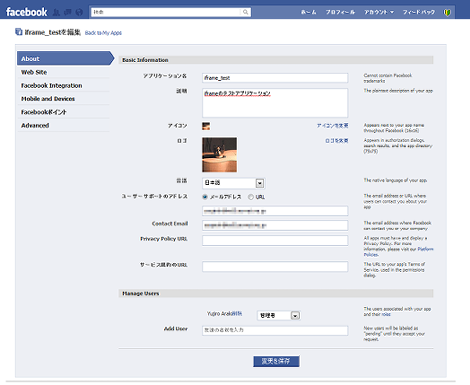Select the Web Site sidebar tab
470x385 pixels.
tap(63, 72)
